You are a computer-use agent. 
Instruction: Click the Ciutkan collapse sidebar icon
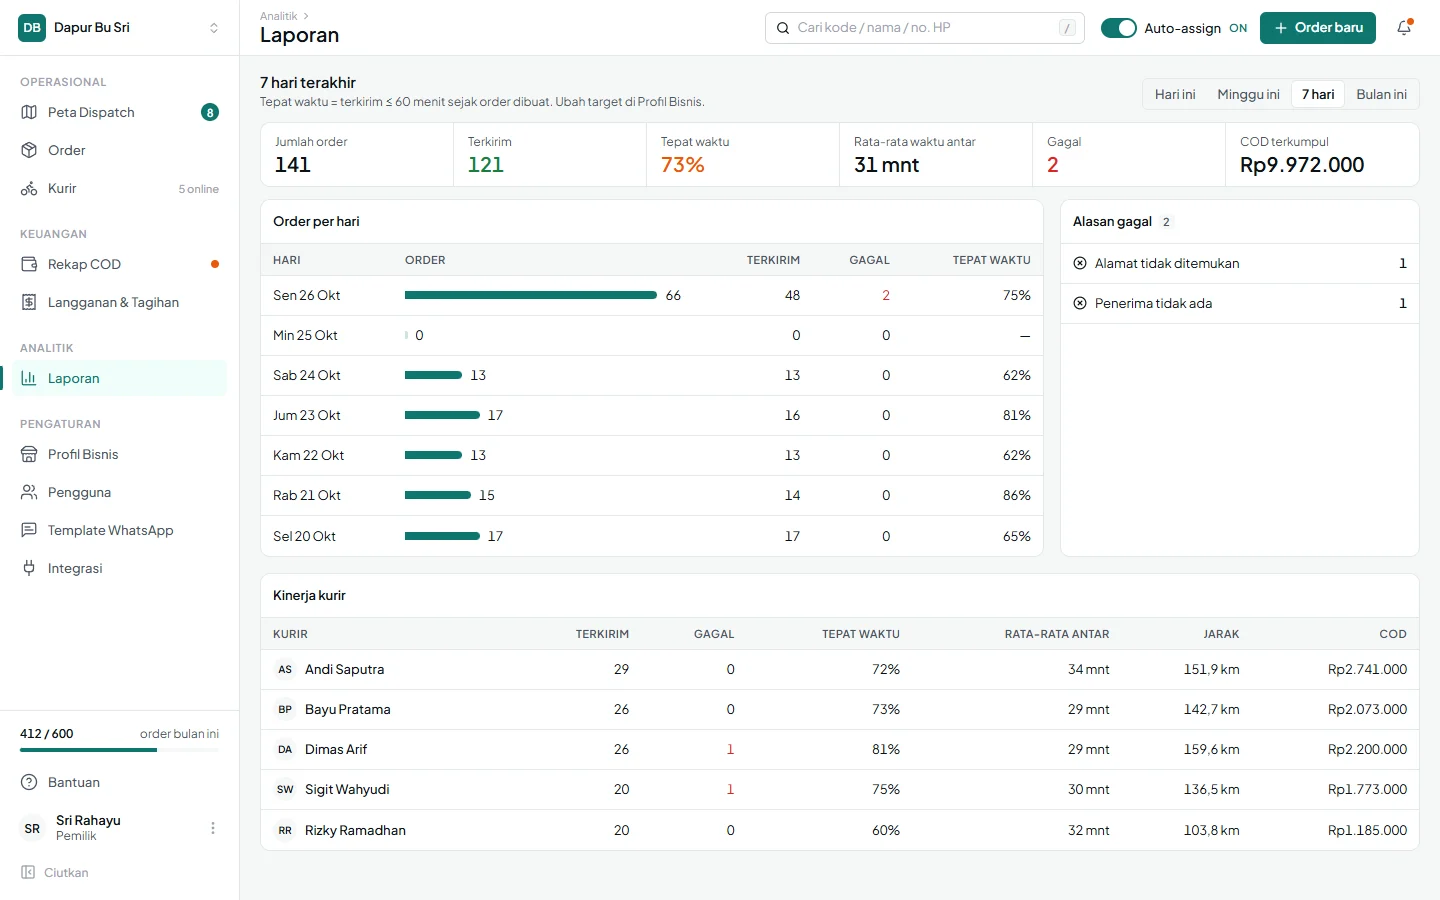click(x=28, y=872)
